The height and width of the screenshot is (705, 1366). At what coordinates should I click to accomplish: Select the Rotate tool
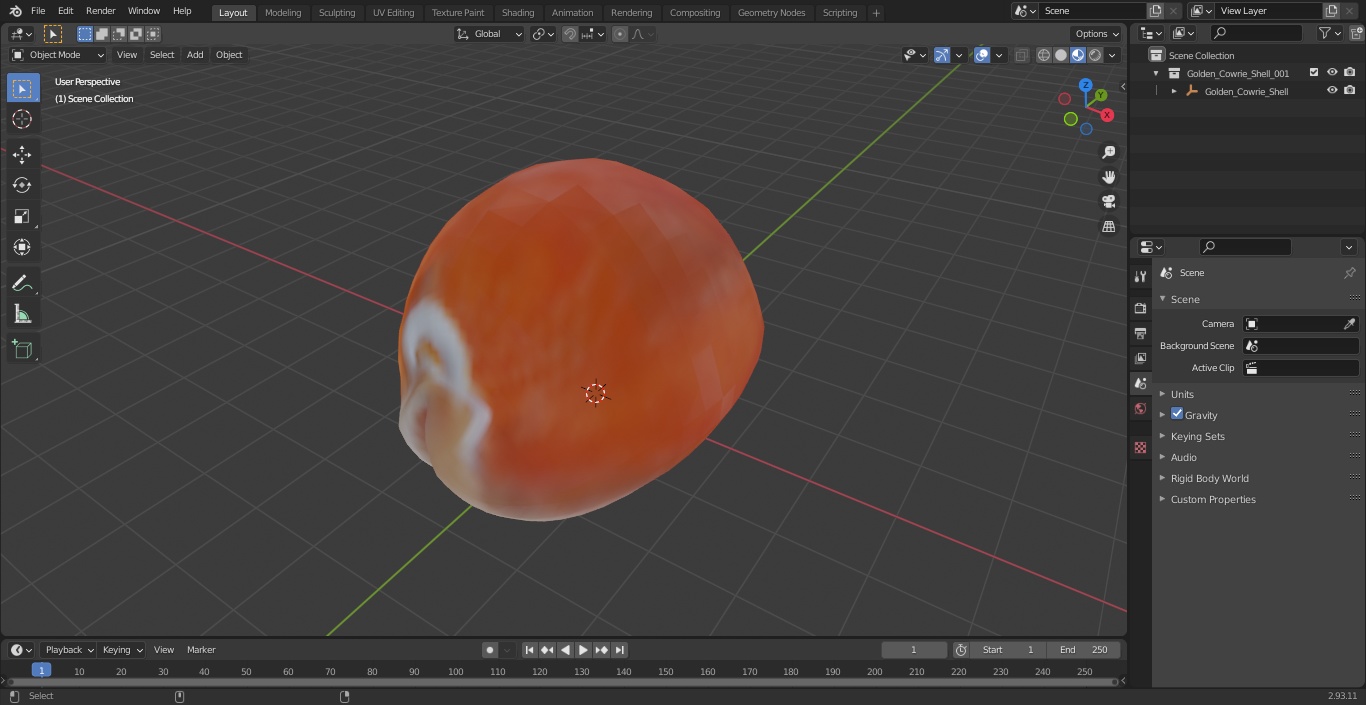click(x=22, y=185)
